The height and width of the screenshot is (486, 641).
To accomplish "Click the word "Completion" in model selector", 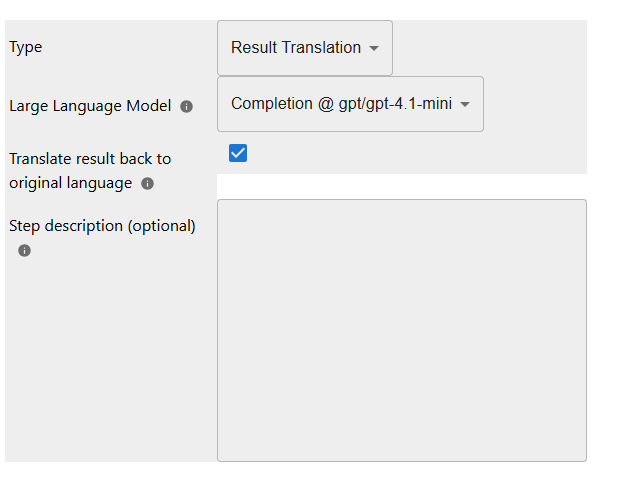I will coord(272,104).
